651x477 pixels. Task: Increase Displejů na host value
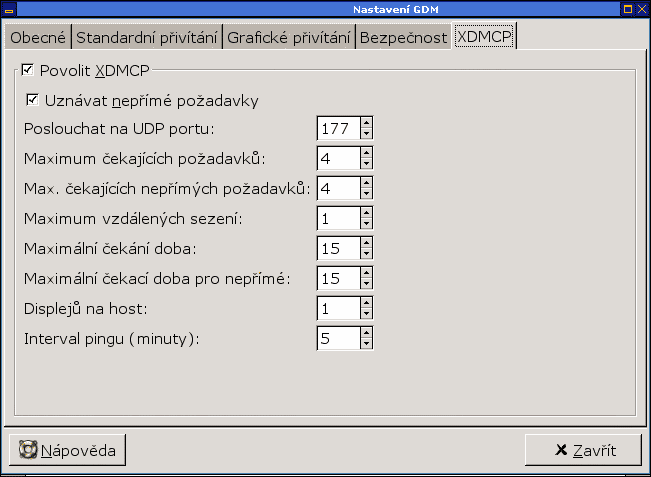pos(366,303)
